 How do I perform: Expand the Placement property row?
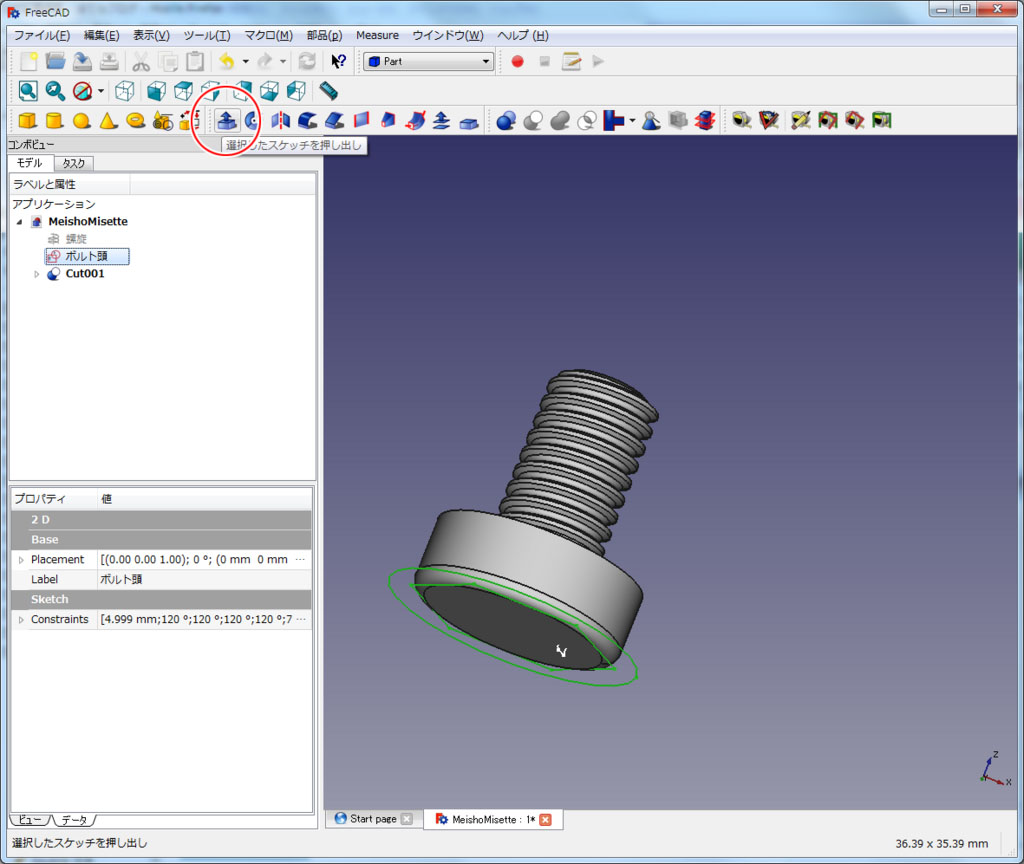(21, 560)
